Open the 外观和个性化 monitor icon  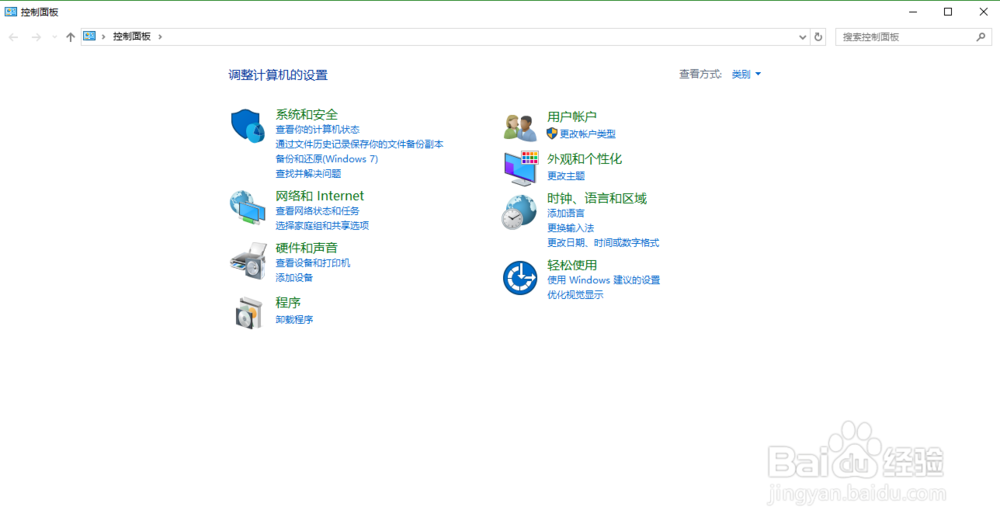point(521,168)
